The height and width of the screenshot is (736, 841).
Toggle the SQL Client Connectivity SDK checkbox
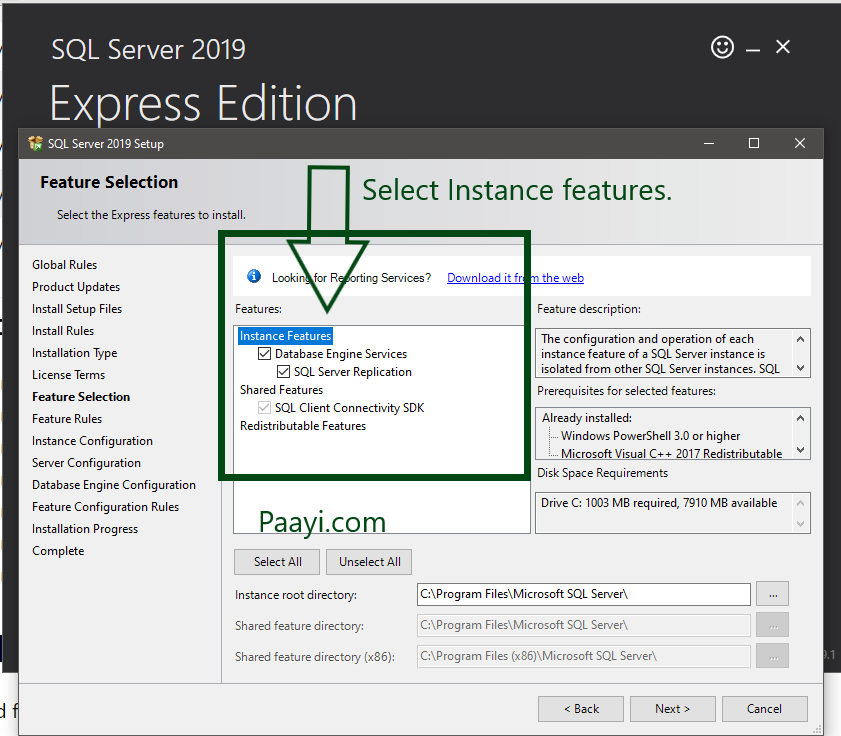coord(265,407)
